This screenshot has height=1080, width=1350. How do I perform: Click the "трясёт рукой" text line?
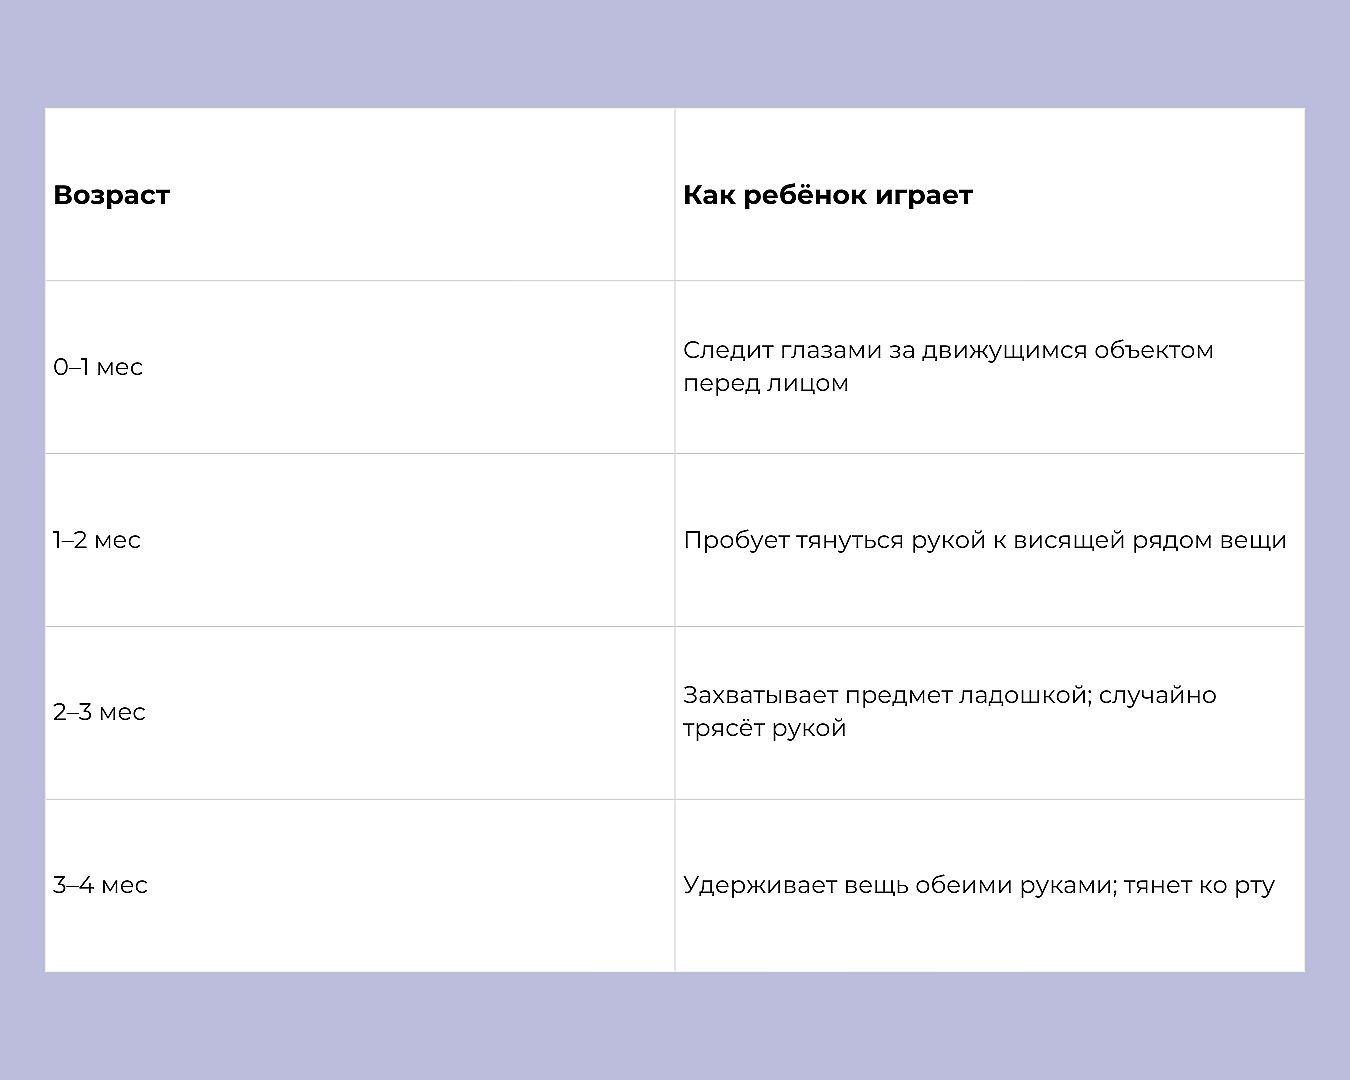[x=765, y=728]
